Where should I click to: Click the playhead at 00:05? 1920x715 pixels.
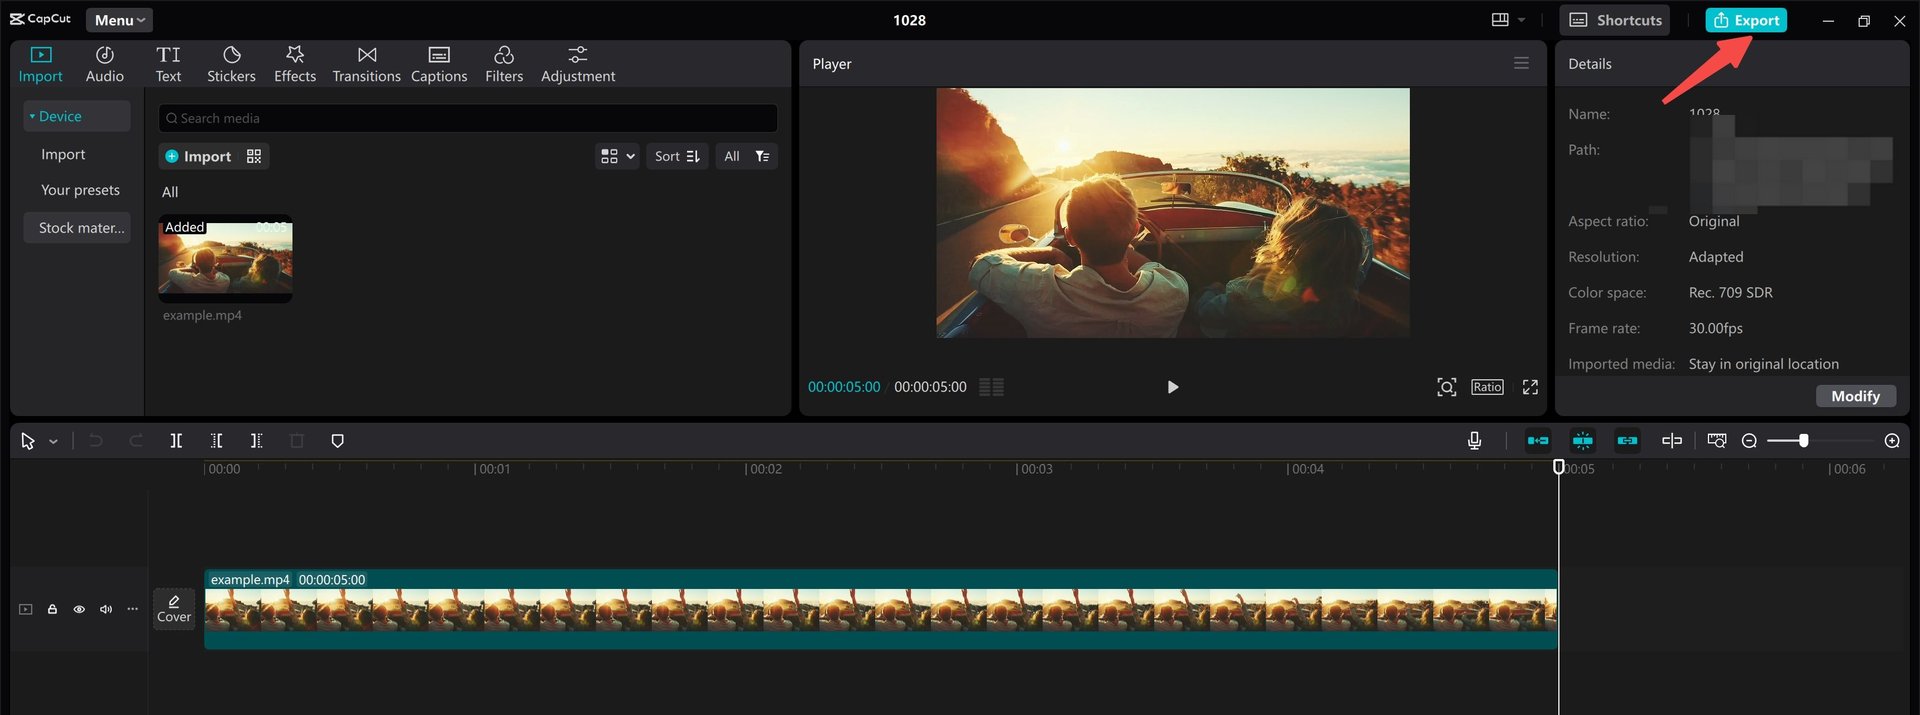pyautogui.click(x=1558, y=467)
